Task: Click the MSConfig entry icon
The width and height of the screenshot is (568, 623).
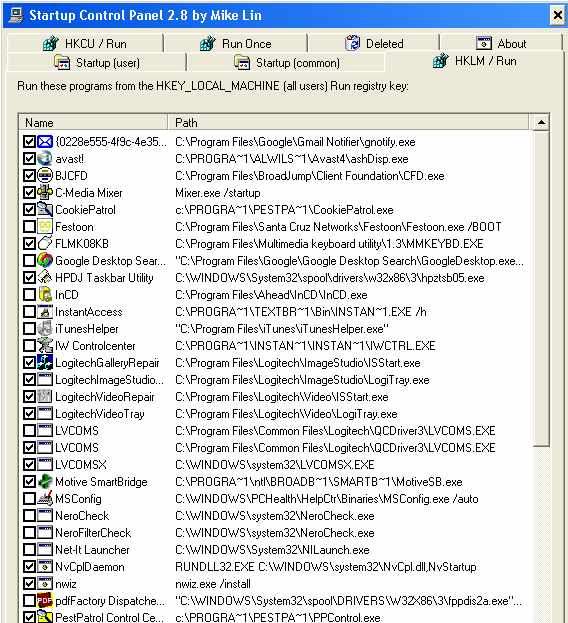Action: click(x=45, y=499)
